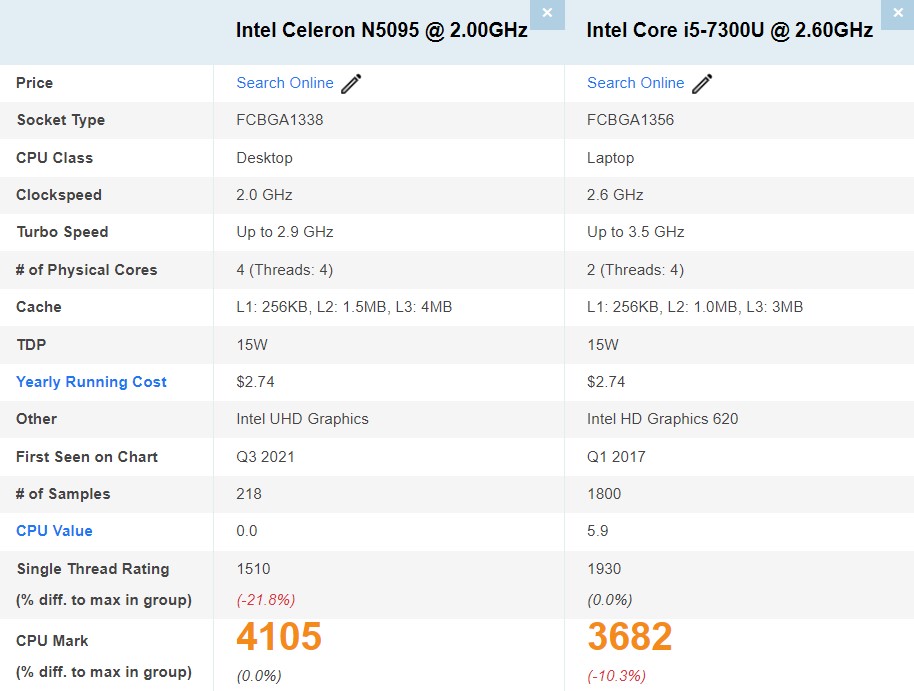Select 15W TDP value for Celeron N5095
Screen dimensions: 914x691
click(x=252, y=345)
